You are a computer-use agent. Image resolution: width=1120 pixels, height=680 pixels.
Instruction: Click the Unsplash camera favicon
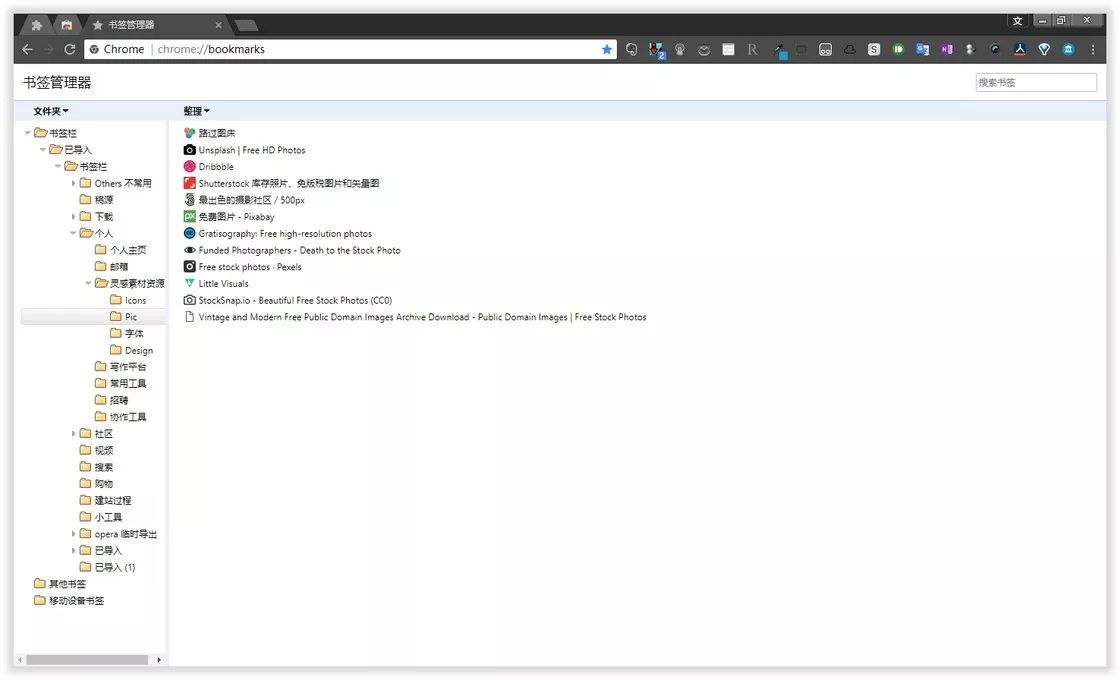pyautogui.click(x=189, y=150)
